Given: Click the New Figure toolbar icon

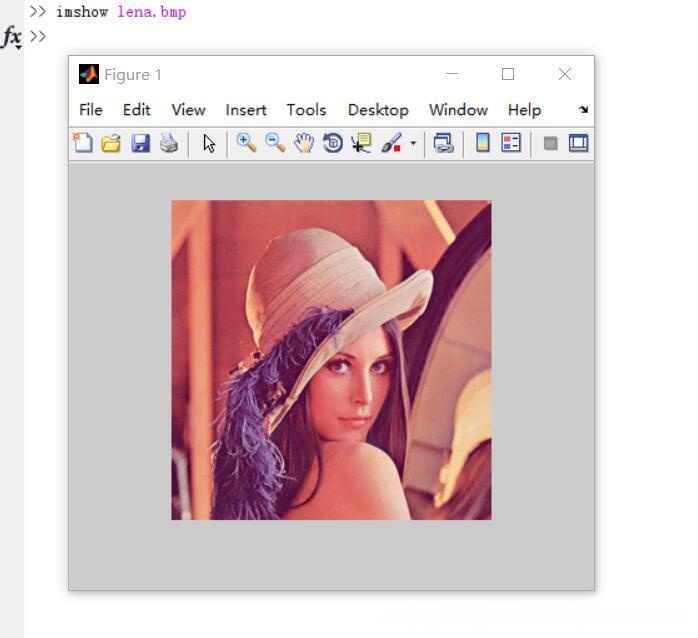Looking at the screenshot, I should (83, 143).
